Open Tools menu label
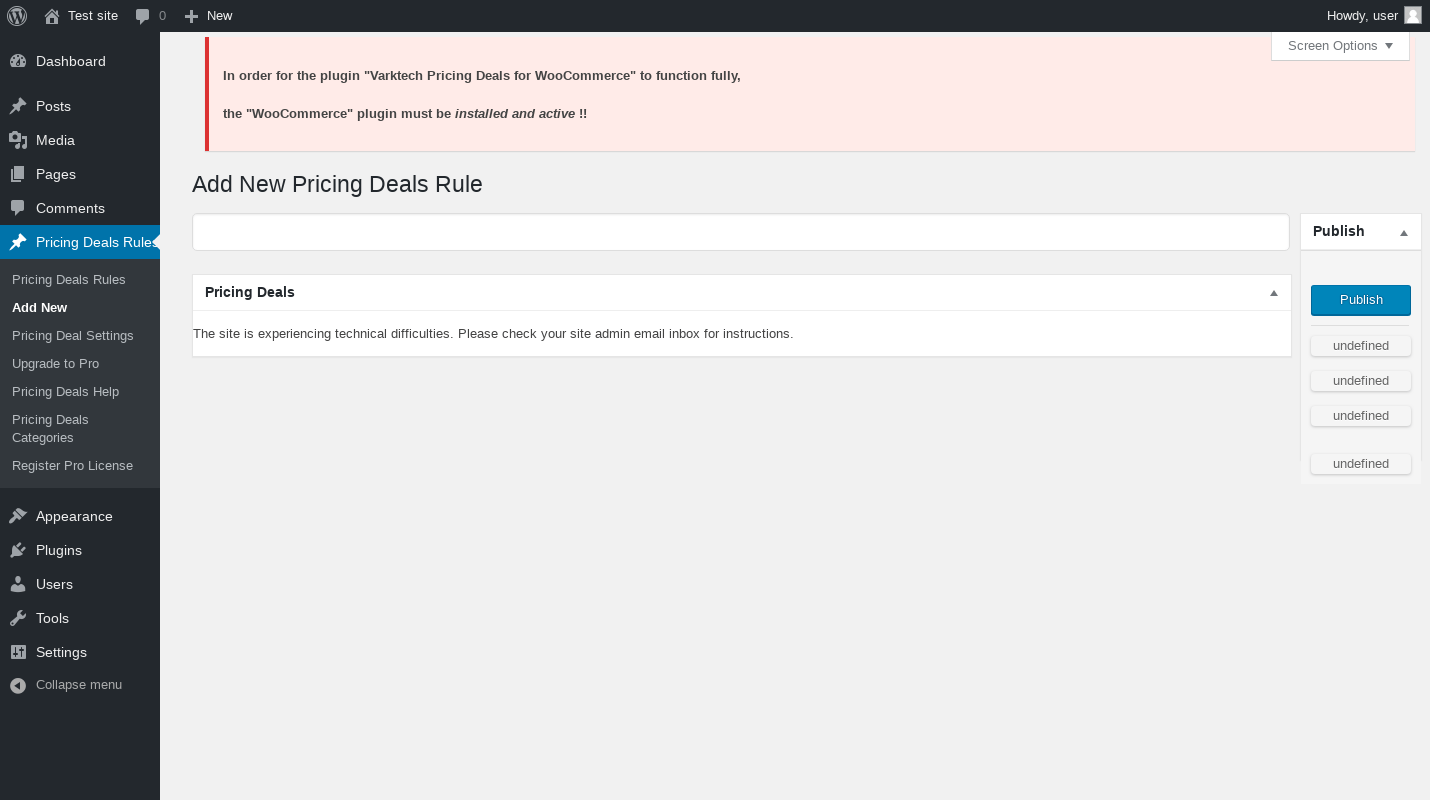Viewport: 1430px width, 800px height. [52, 618]
